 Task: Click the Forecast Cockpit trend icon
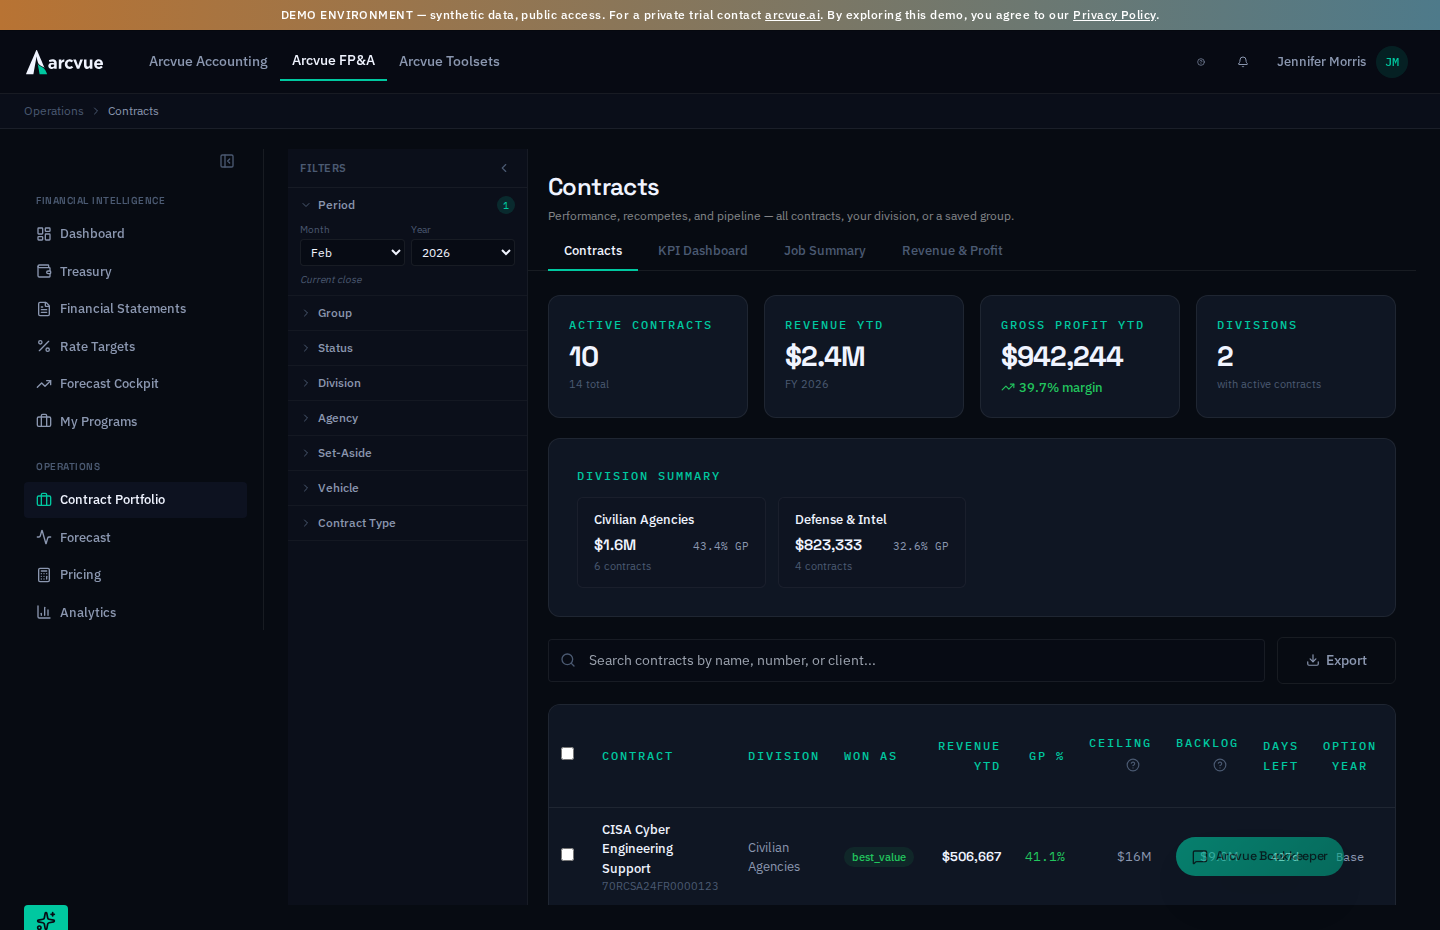point(44,384)
